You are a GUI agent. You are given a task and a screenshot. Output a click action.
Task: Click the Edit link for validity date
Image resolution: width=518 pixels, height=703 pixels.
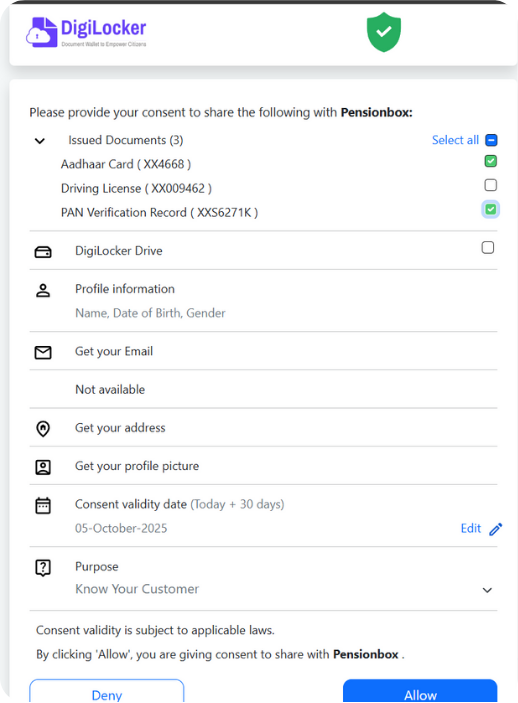[470, 529]
